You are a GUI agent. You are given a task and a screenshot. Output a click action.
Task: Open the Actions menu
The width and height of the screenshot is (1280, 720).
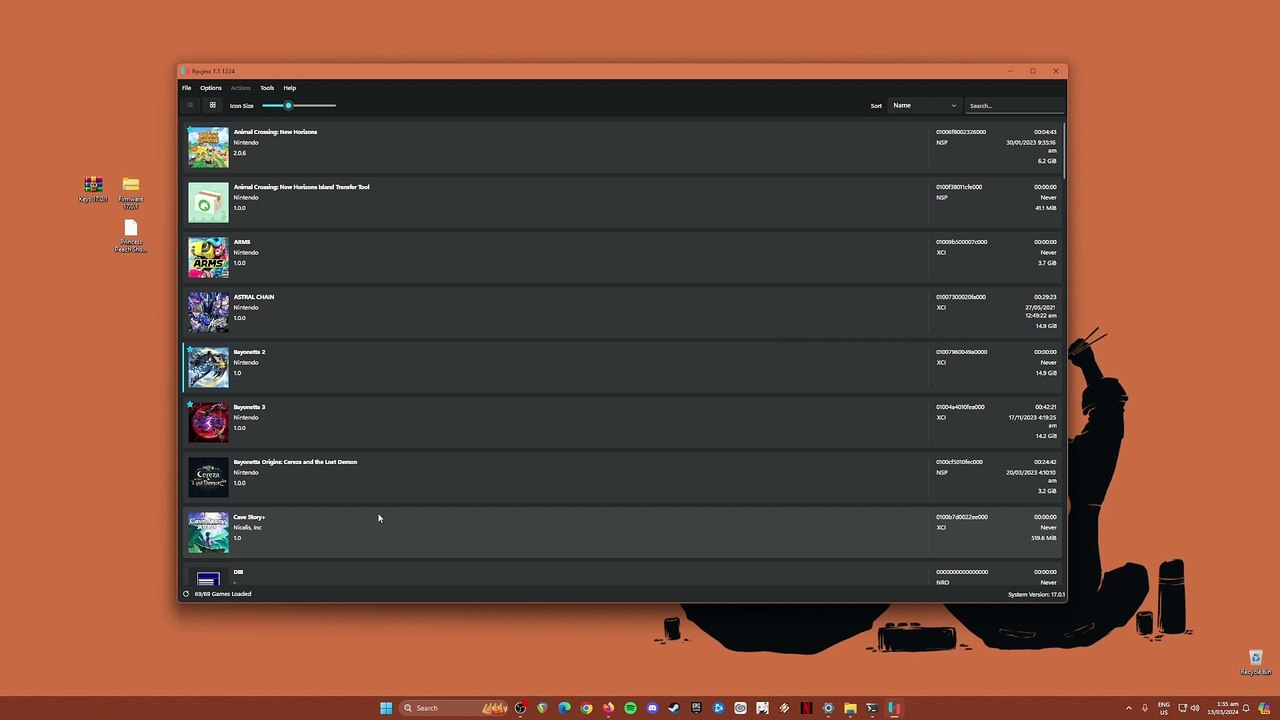tap(241, 88)
